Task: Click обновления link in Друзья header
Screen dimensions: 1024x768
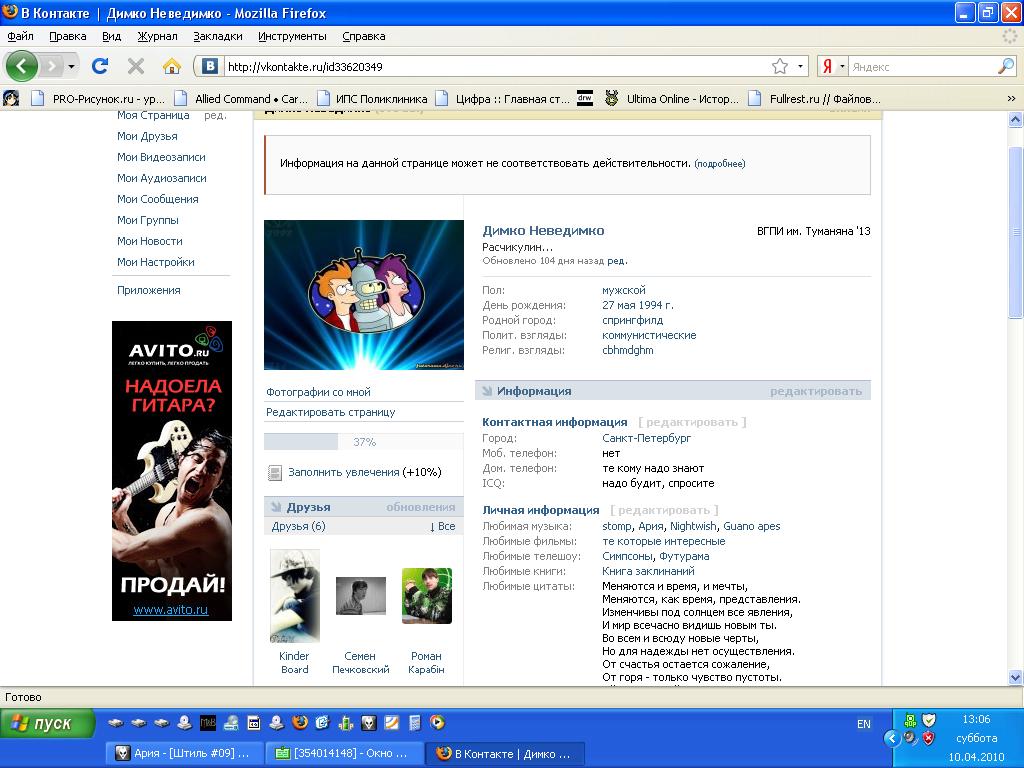Action: 421,507
